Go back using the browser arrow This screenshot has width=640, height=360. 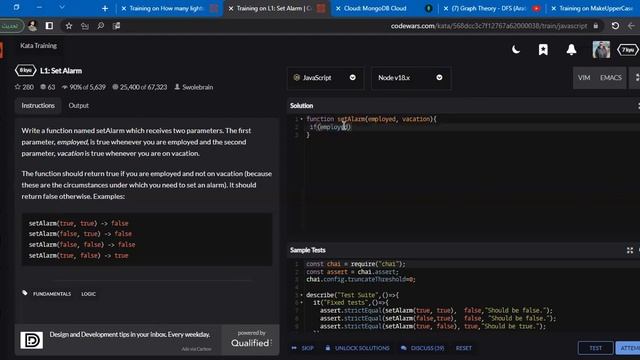pos(631,26)
